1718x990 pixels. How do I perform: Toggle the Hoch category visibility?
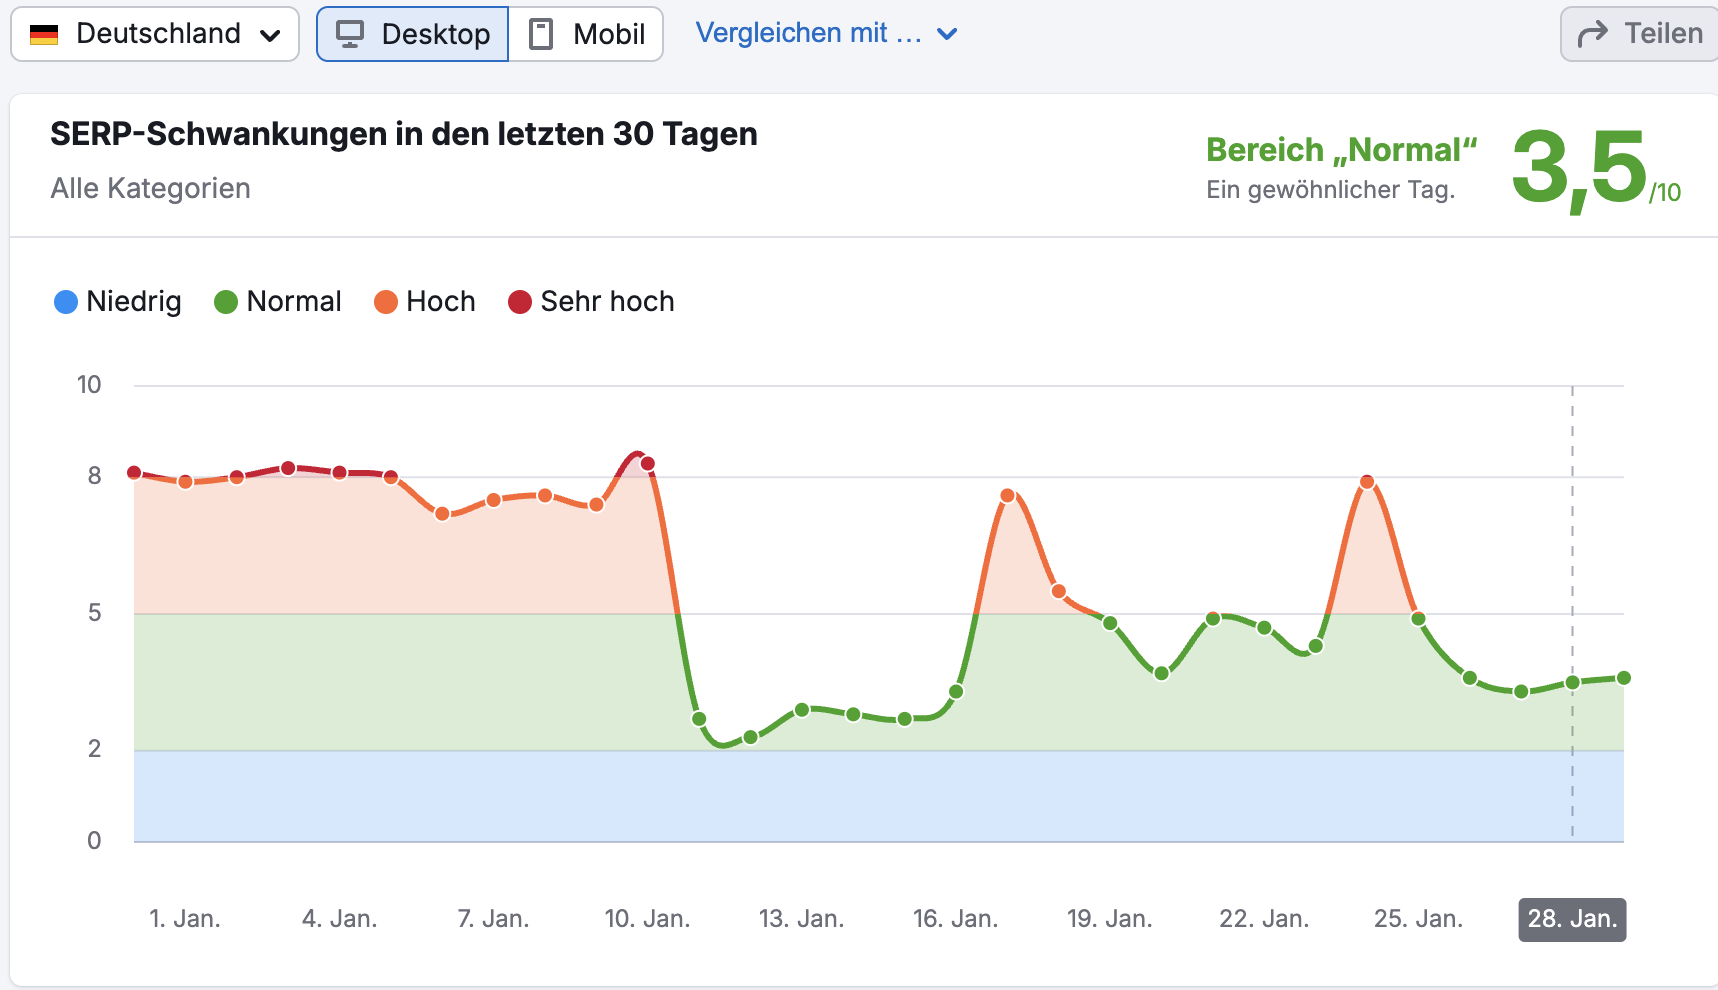425,301
